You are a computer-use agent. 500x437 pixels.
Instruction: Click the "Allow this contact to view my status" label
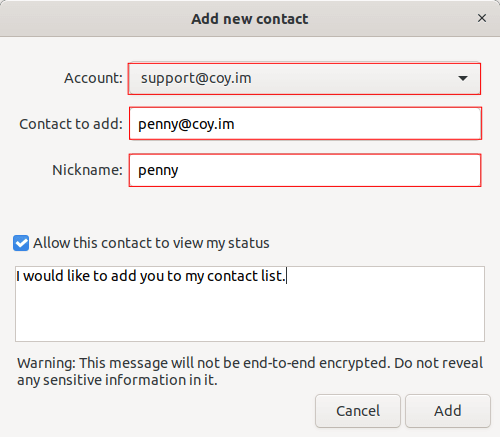(151, 243)
